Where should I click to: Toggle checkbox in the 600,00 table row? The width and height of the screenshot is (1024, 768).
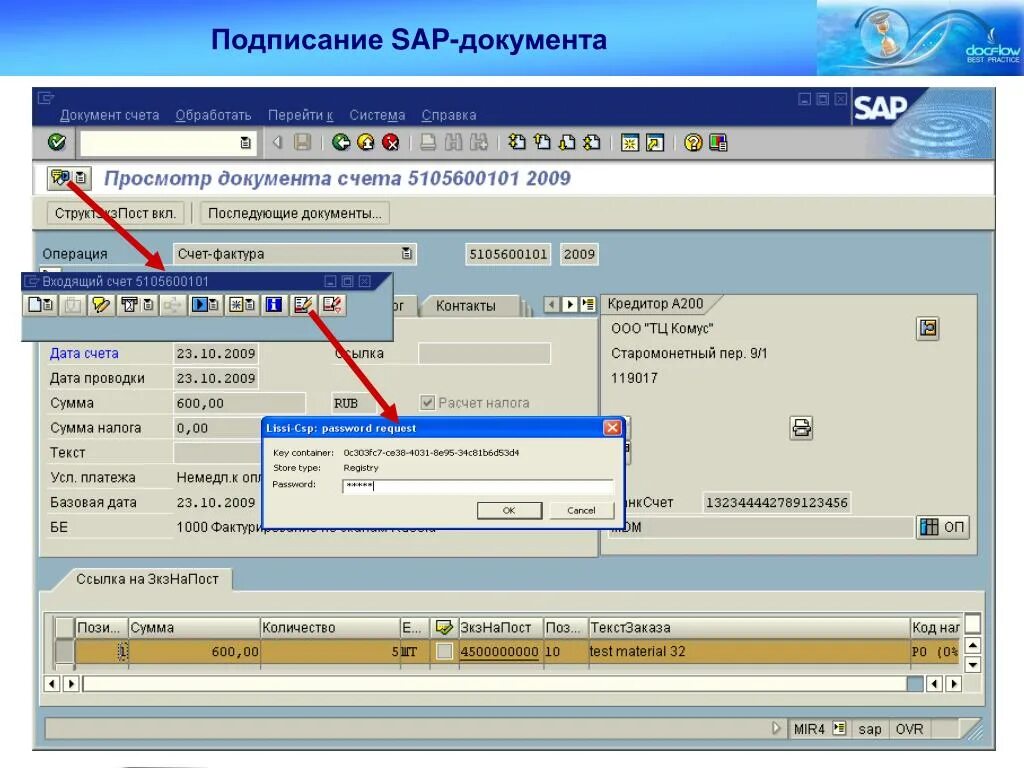(x=444, y=651)
